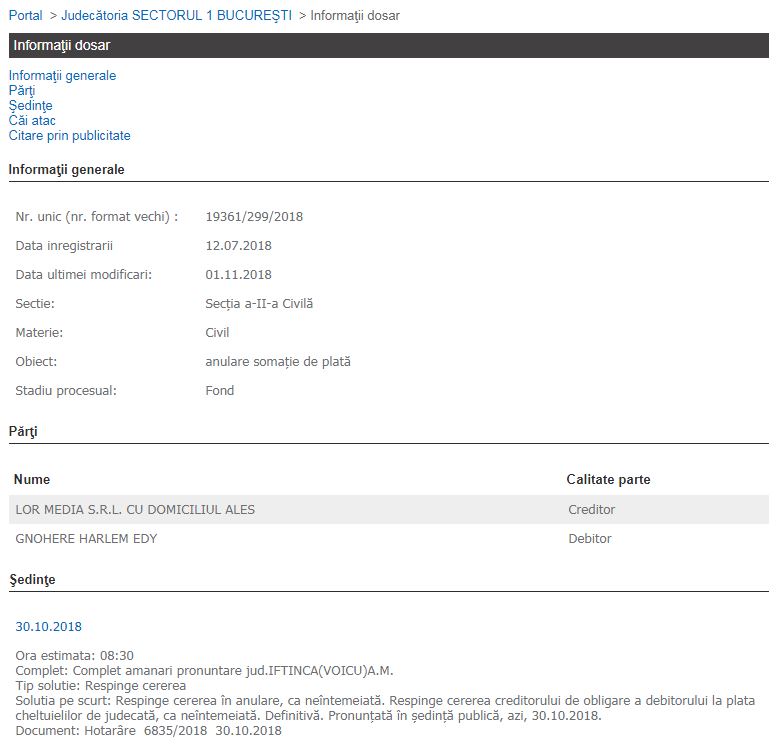The height and width of the screenshot is (755, 780).
Task: Open the 30.10.2018 hearing date link
Action: pos(48,627)
